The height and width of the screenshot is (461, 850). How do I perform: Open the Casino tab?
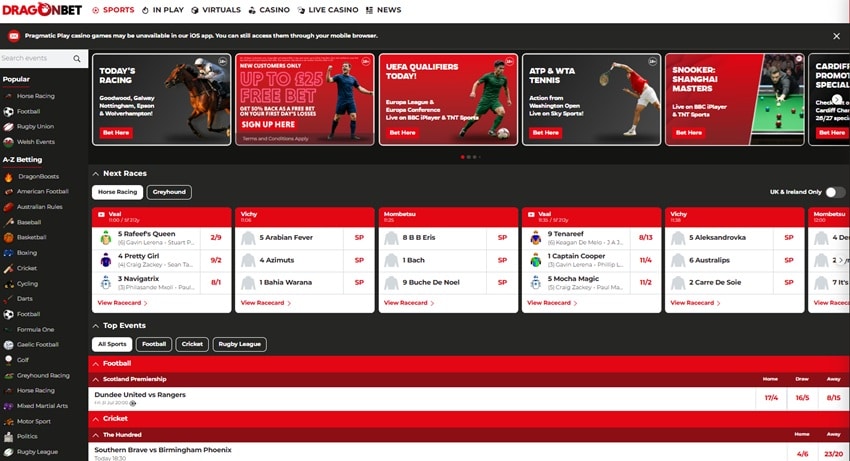[269, 10]
